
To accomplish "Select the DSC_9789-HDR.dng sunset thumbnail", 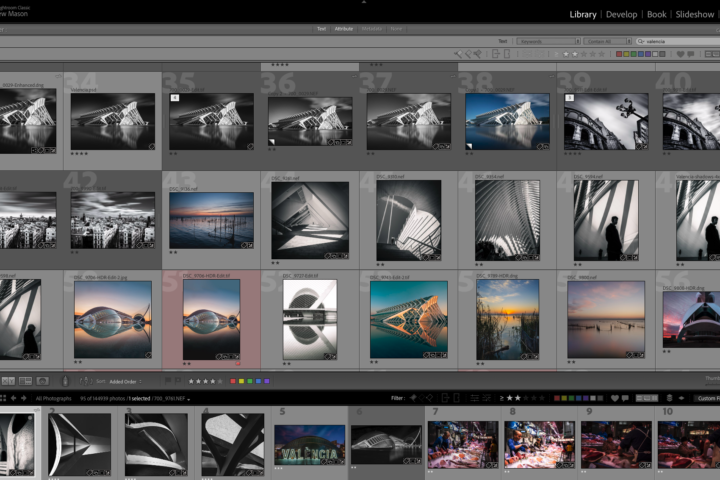I will (x=507, y=320).
